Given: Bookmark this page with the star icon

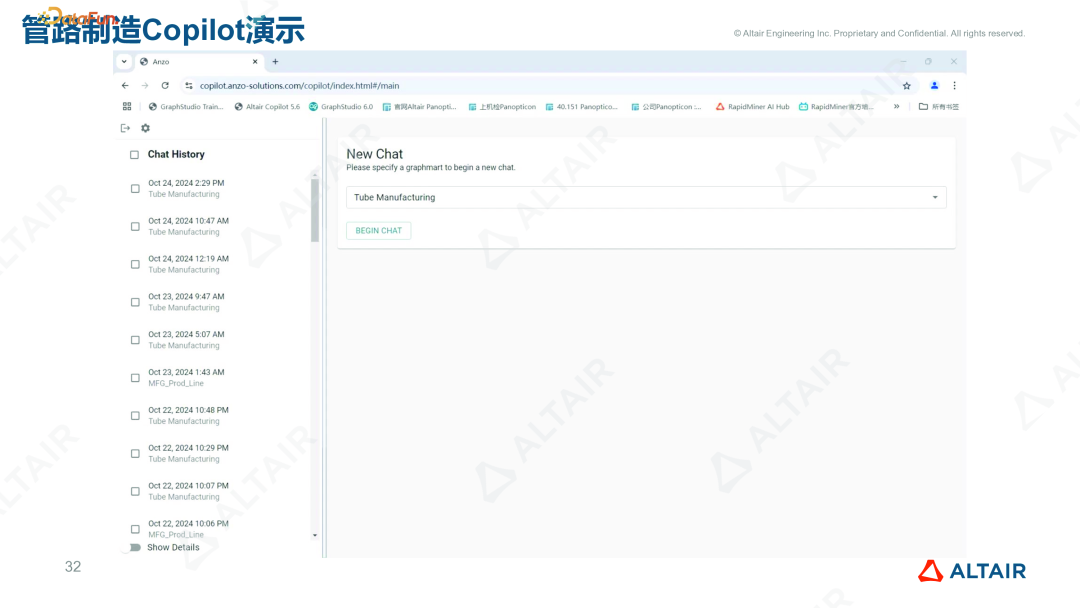Looking at the screenshot, I should tap(906, 85).
